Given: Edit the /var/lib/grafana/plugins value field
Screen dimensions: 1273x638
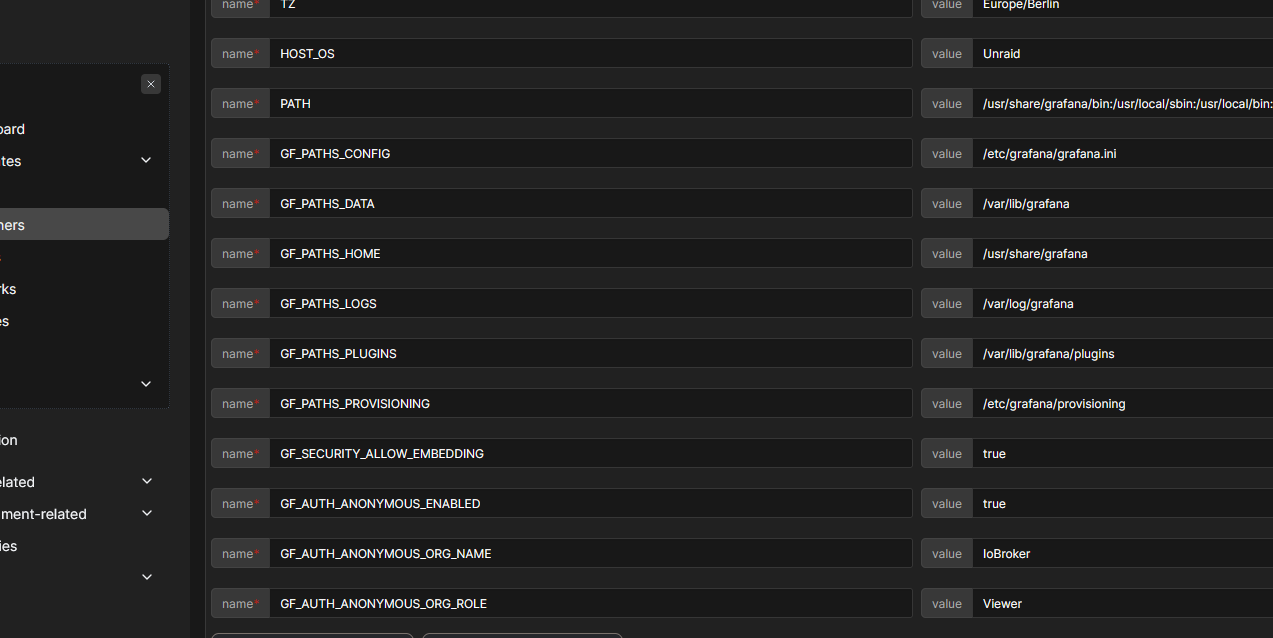Looking at the screenshot, I should pyautogui.click(x=1120, y=354).
